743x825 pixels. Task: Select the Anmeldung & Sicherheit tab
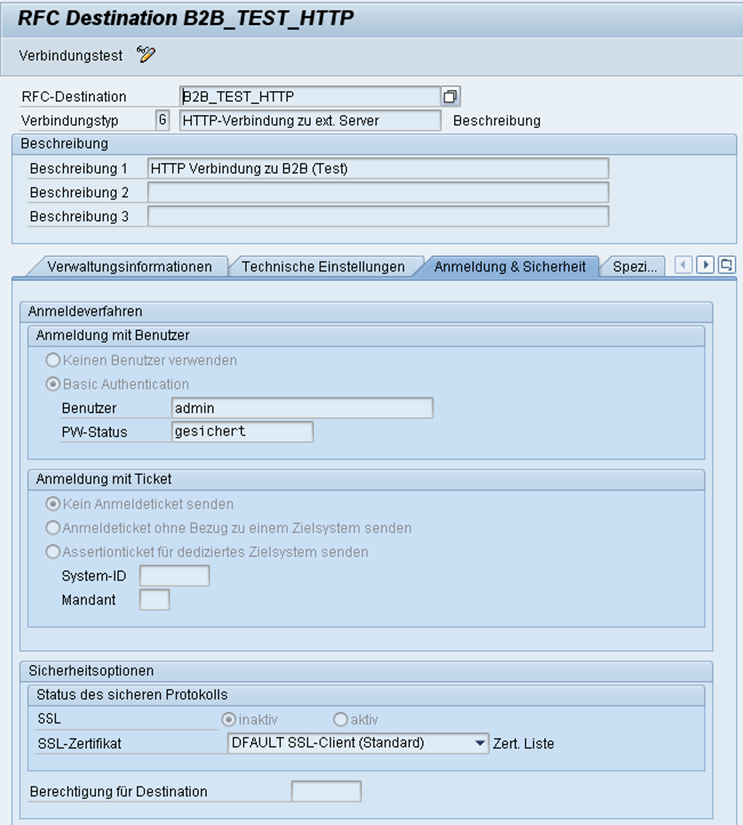509,267
